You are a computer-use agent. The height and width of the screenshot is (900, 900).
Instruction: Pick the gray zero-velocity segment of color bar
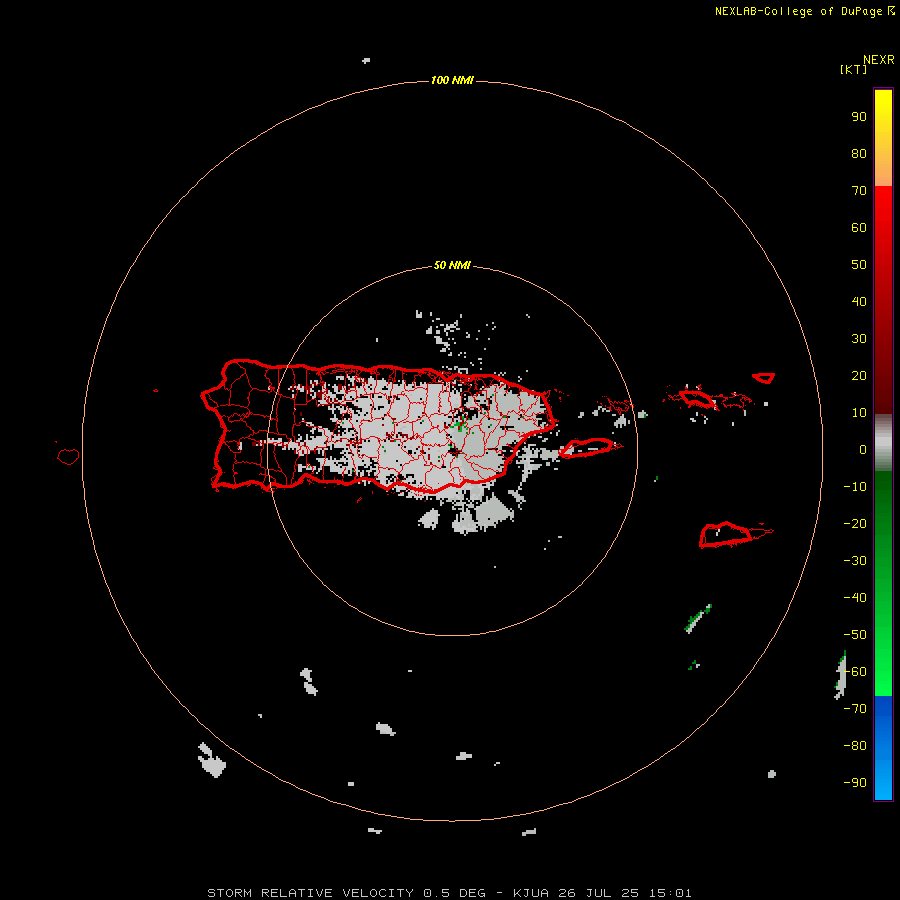point(883,443)
